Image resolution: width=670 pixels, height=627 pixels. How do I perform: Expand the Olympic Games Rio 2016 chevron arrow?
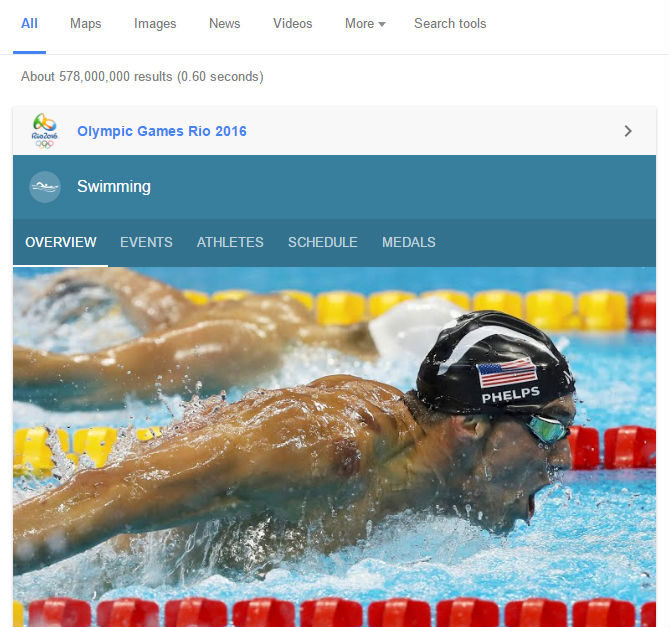click(x=628, y=131)
